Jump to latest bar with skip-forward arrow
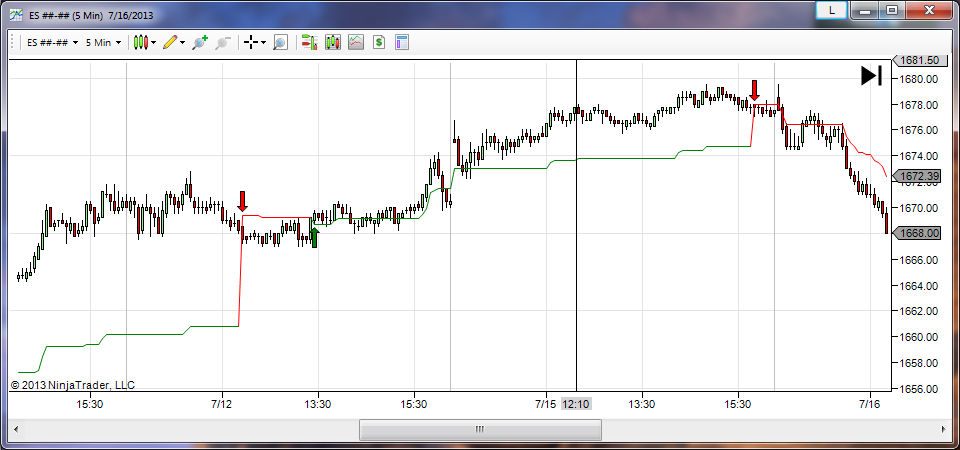The width and height of the screenshot is (960, 450). (871, 76)
